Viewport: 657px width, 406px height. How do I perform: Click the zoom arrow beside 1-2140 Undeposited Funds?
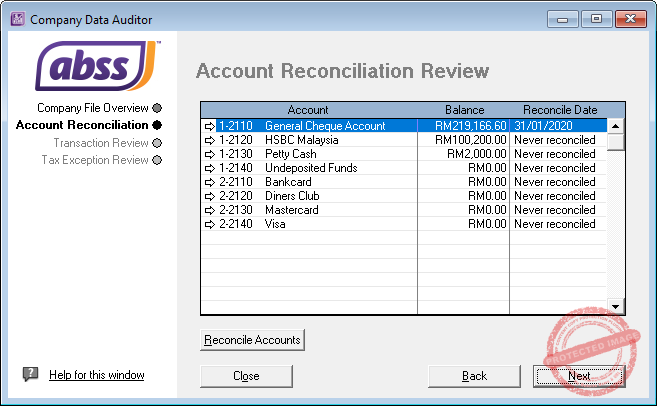pyautogui.click(x=210, y=168)
